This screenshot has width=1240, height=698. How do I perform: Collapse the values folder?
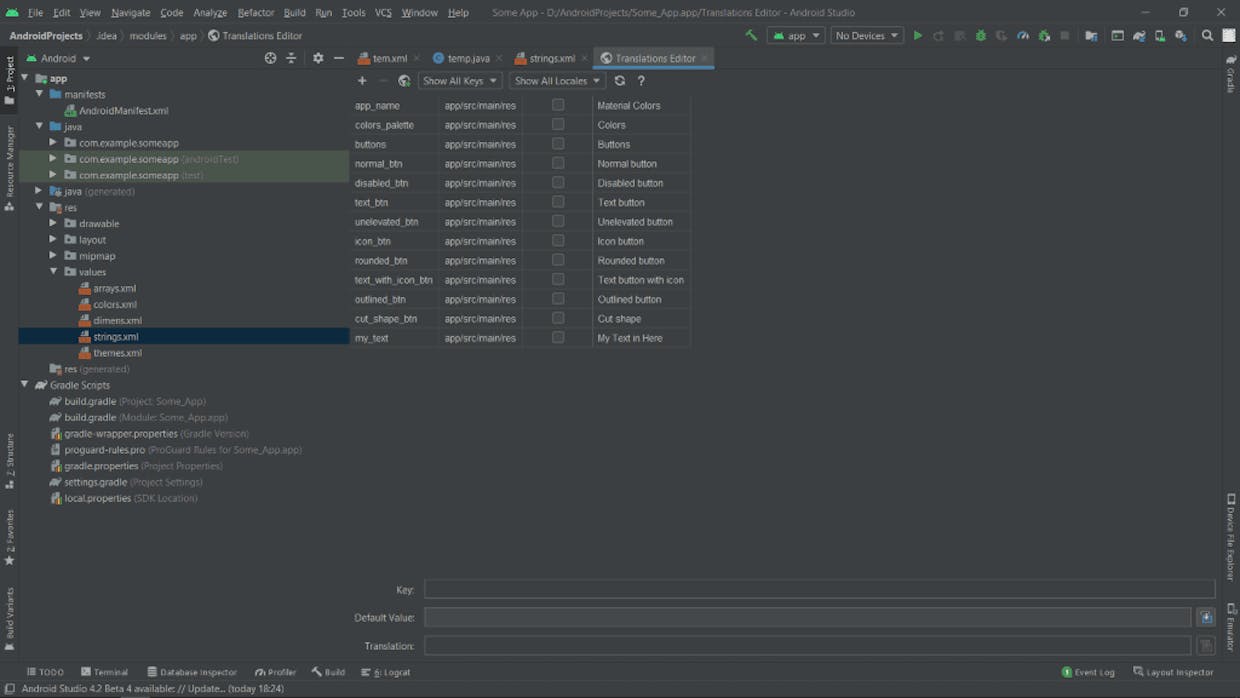(53, 271)
